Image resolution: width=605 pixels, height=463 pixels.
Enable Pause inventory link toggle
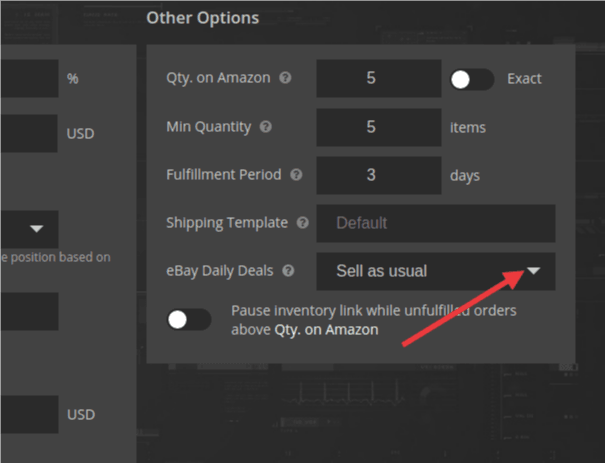189,319
